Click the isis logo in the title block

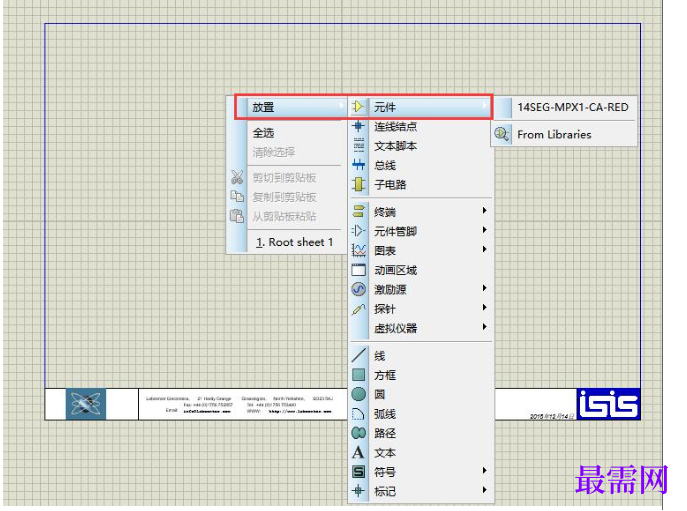[608, 404]
